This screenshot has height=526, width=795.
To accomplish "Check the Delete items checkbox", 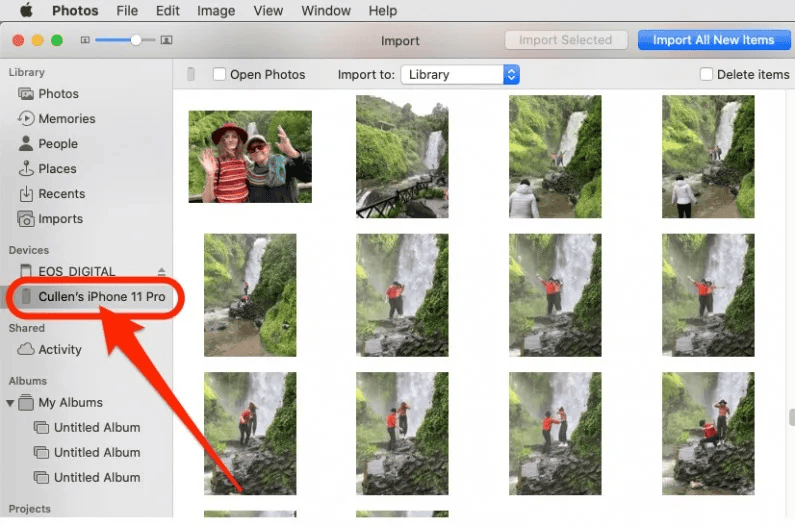I will [x=707, y=75].
